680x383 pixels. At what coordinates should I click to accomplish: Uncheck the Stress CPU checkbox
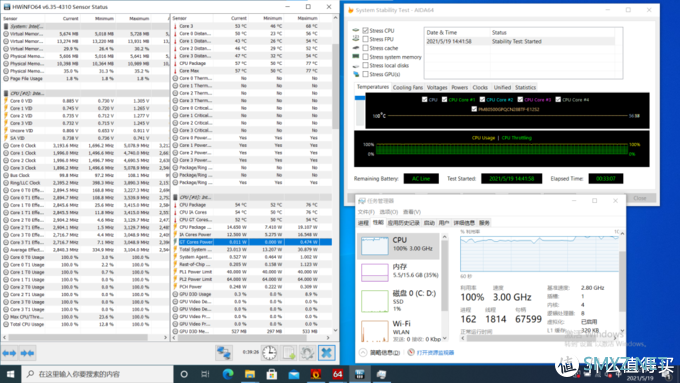(366, 30)
